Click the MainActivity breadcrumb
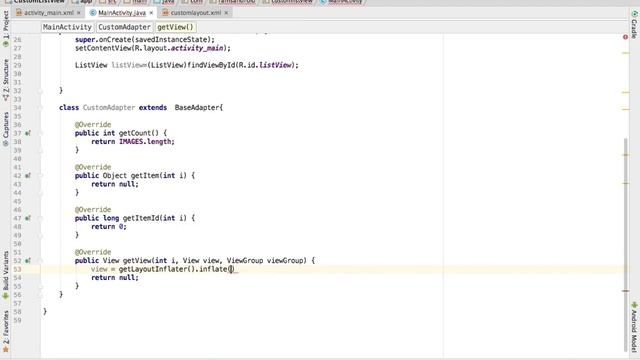The height and width of the screenshot is (360, 640). click(x=67, y=27)
